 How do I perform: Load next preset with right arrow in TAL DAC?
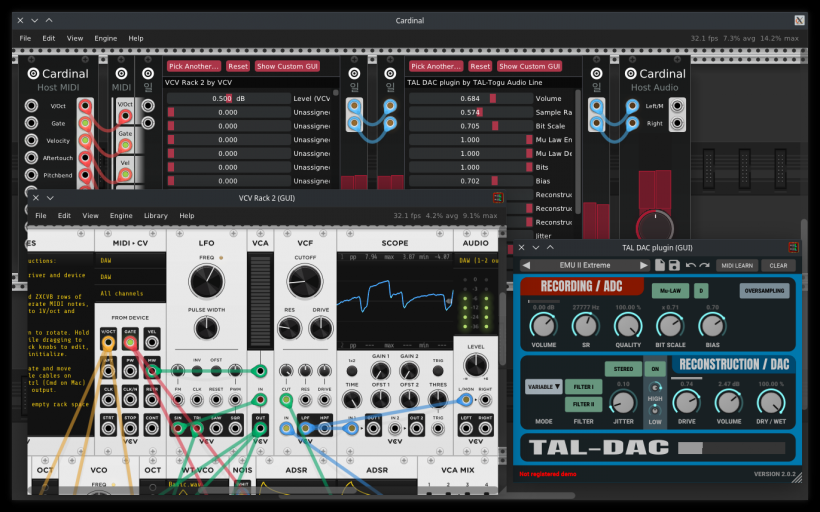pos(644,265)
